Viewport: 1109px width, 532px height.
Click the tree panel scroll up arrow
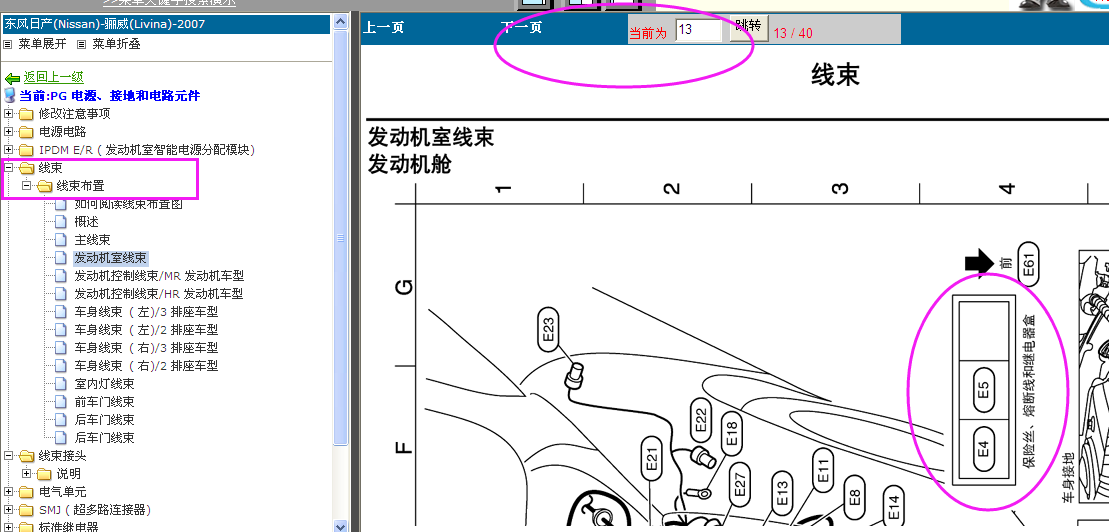click(341, 23)
